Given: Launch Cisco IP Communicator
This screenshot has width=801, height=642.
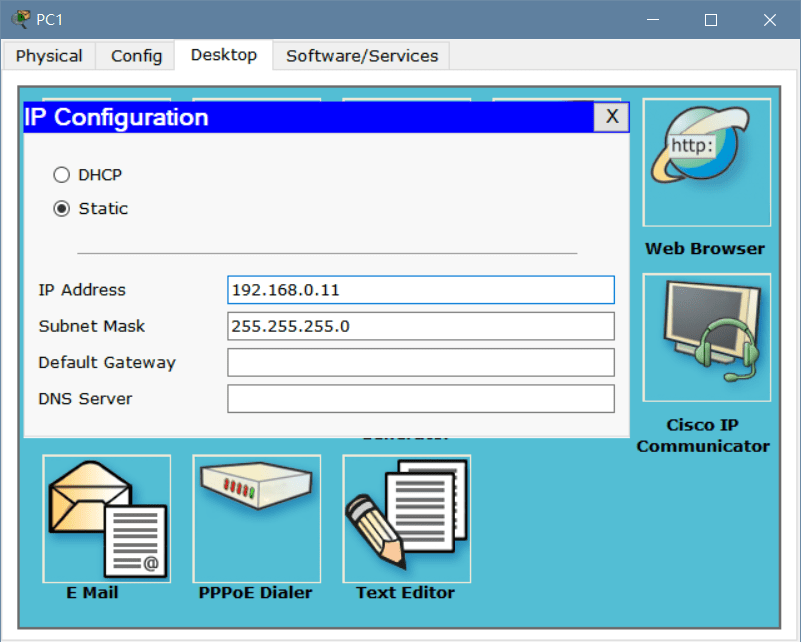Looking at the screenshot, I should [706, 338].
